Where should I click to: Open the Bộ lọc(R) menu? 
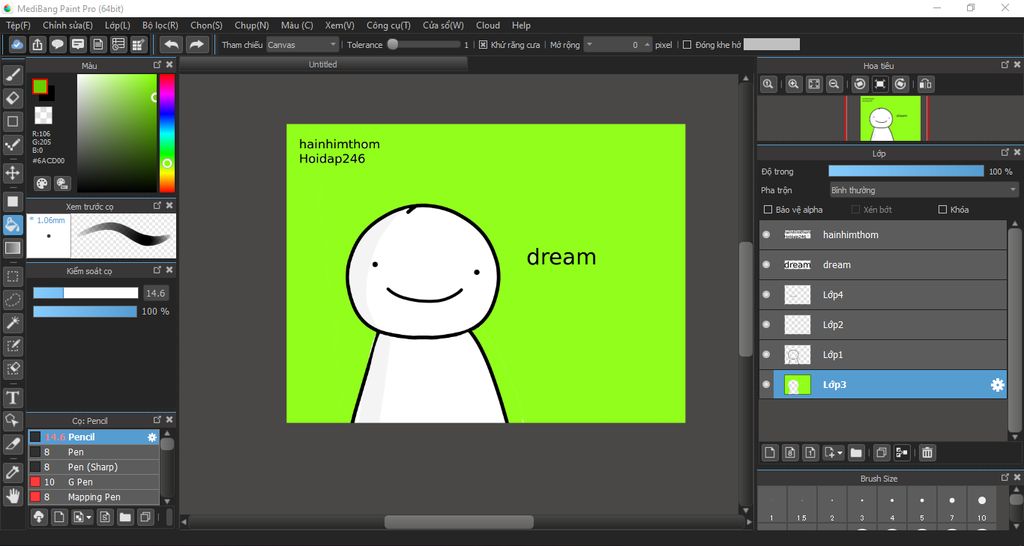160,25
